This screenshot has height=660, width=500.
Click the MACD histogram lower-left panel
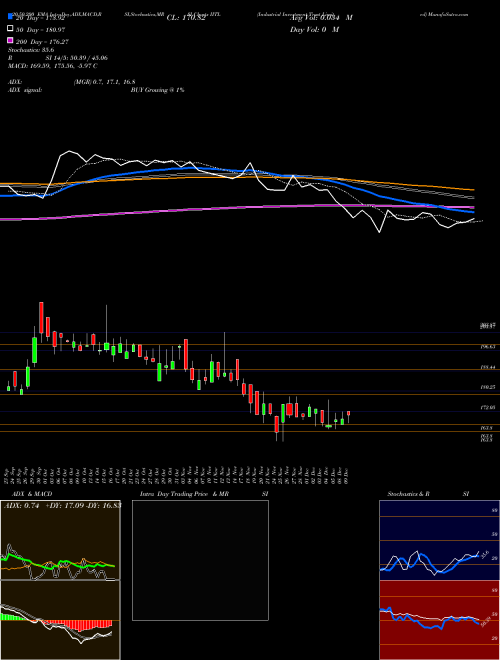(60, 620)
